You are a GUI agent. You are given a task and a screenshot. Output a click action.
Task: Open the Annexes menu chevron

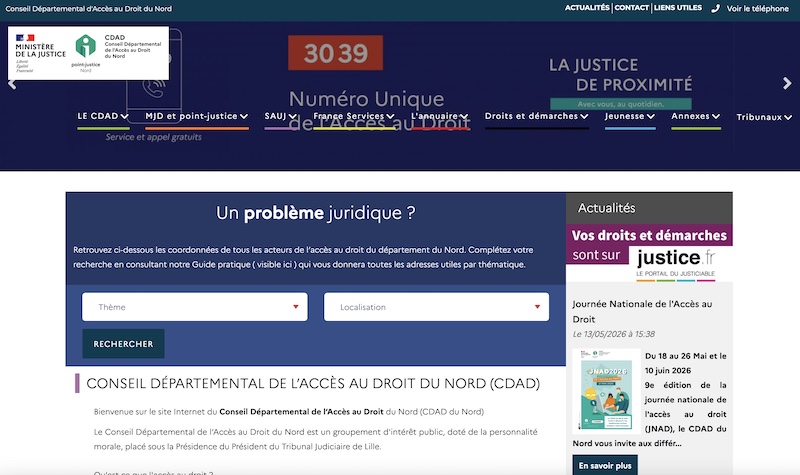716,116
